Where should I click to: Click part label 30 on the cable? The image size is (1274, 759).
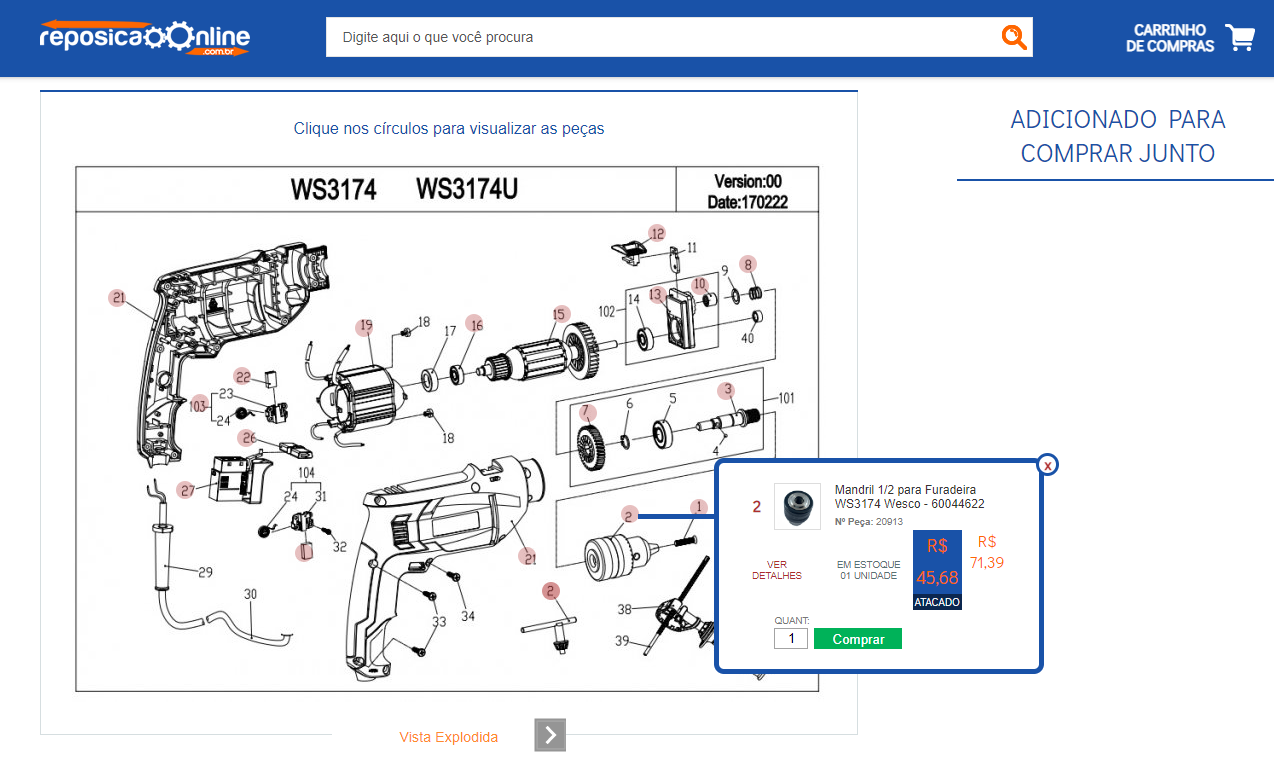(x=250, y=594)
